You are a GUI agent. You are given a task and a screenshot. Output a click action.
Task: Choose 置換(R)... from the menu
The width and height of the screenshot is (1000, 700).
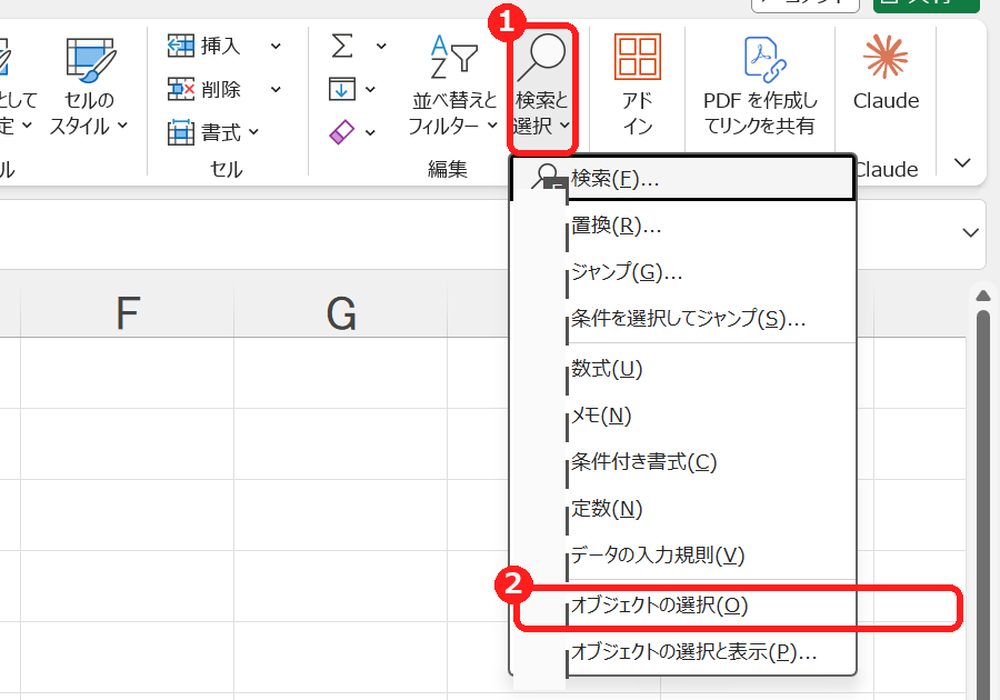pyautogui.click(x=682, y=226)
